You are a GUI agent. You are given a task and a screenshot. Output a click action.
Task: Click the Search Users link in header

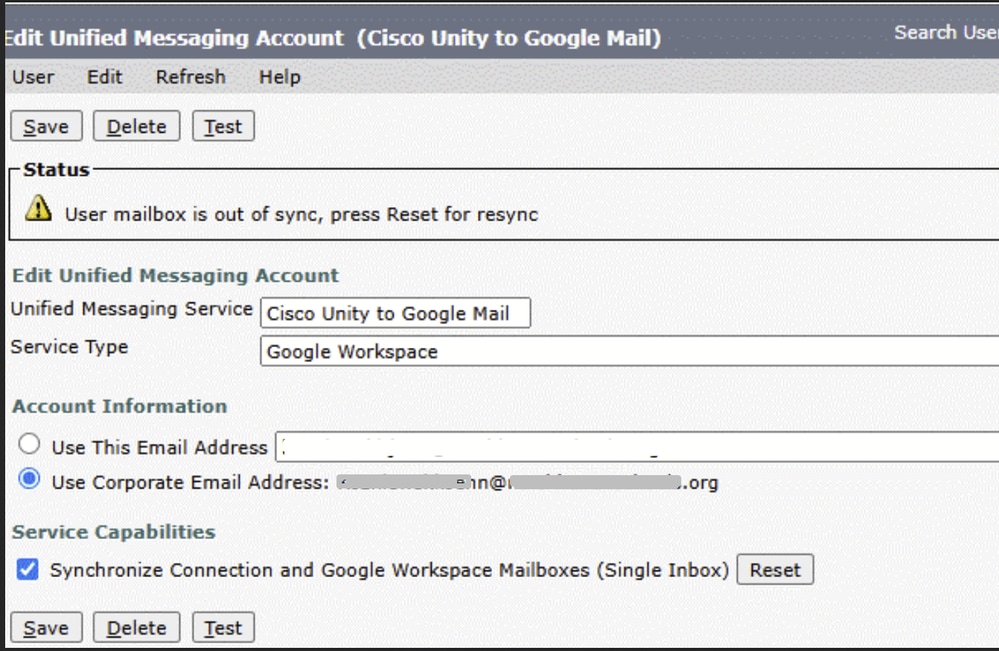pos(946,32)
